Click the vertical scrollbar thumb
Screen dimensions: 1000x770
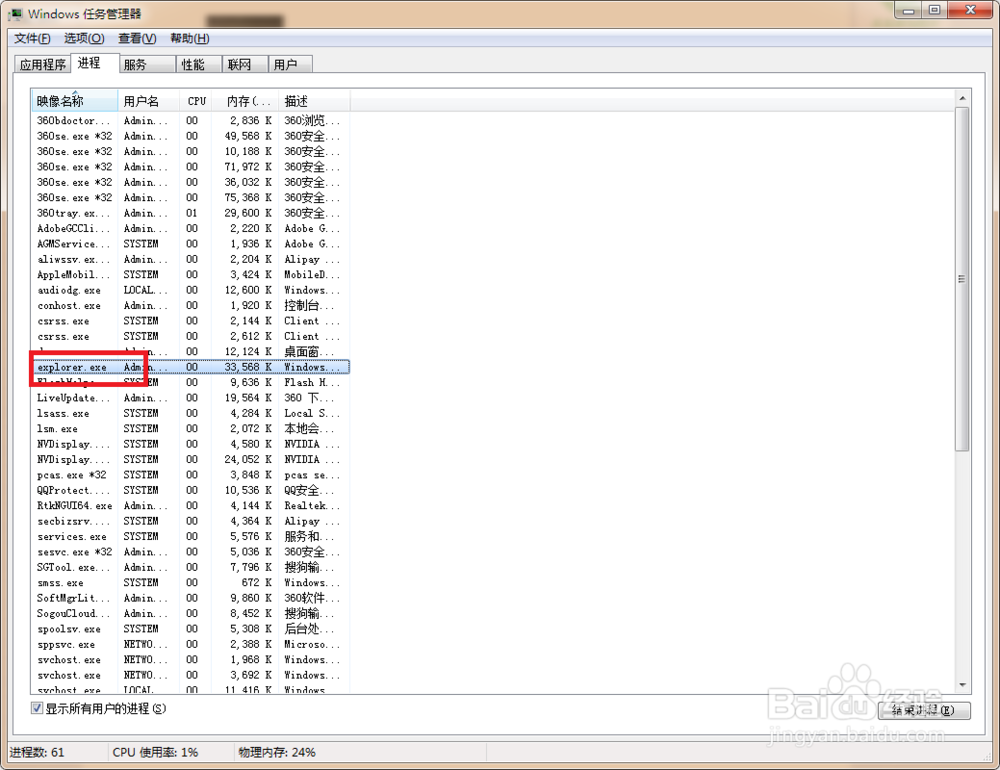point(962,279)
